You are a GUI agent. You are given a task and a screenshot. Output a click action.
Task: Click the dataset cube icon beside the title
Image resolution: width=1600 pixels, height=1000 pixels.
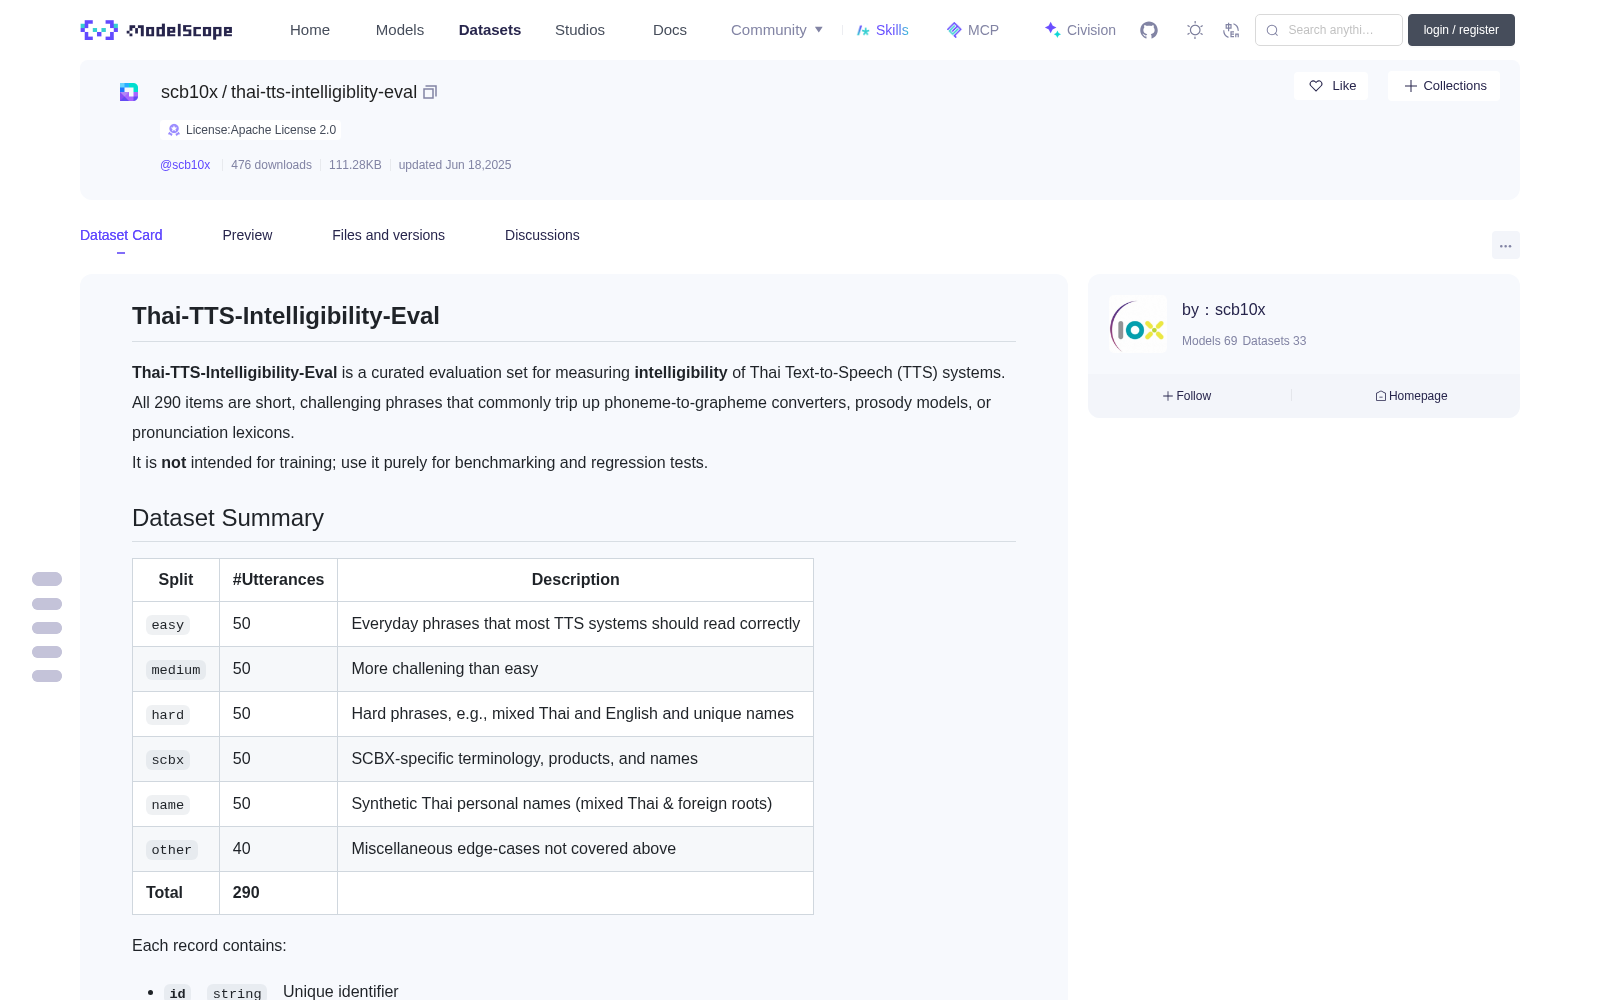(x=129, y=92)
